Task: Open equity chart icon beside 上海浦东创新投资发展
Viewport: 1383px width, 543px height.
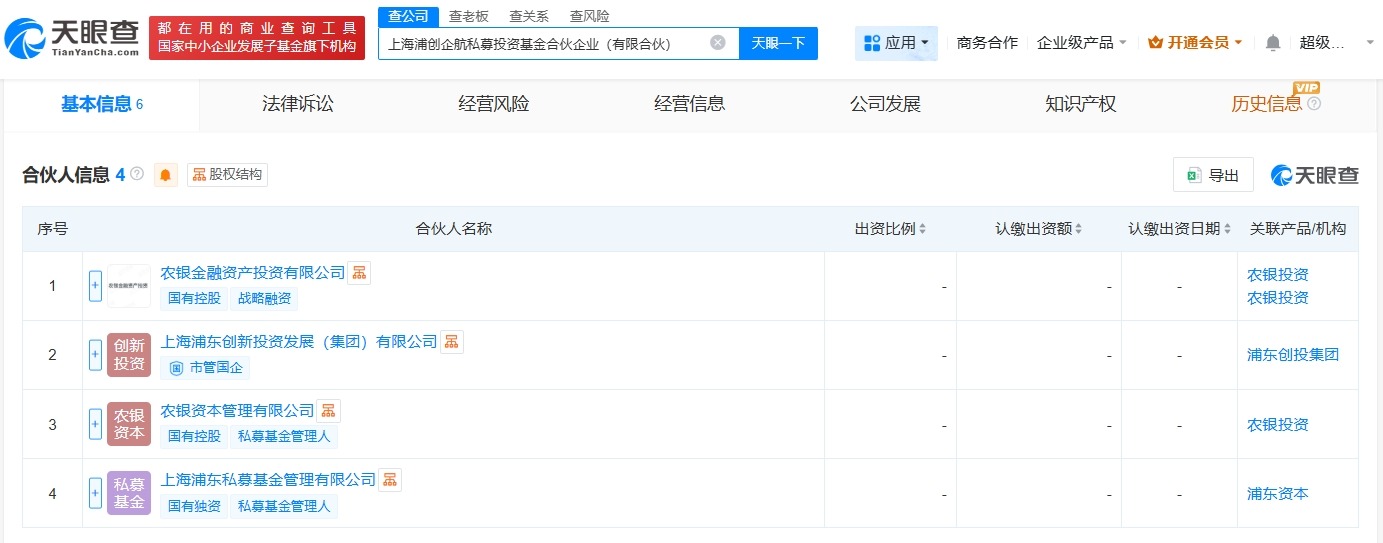Action: (452, 342)
